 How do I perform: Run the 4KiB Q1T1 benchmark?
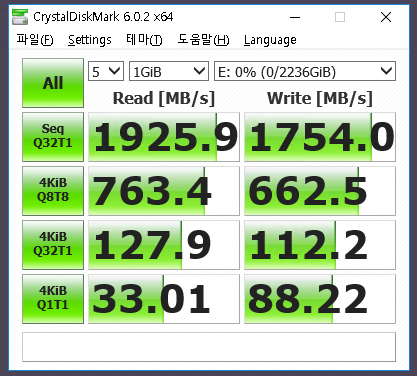53,299
